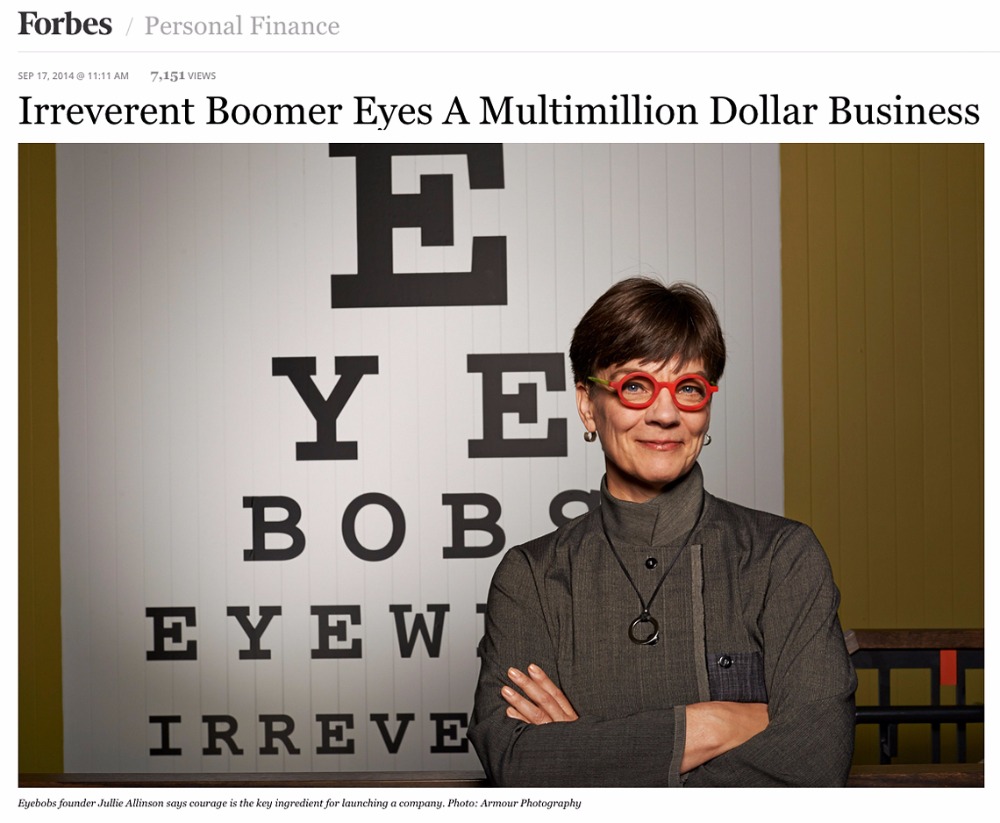Click the BOBS row on the eye chart

tap(408, 526)
